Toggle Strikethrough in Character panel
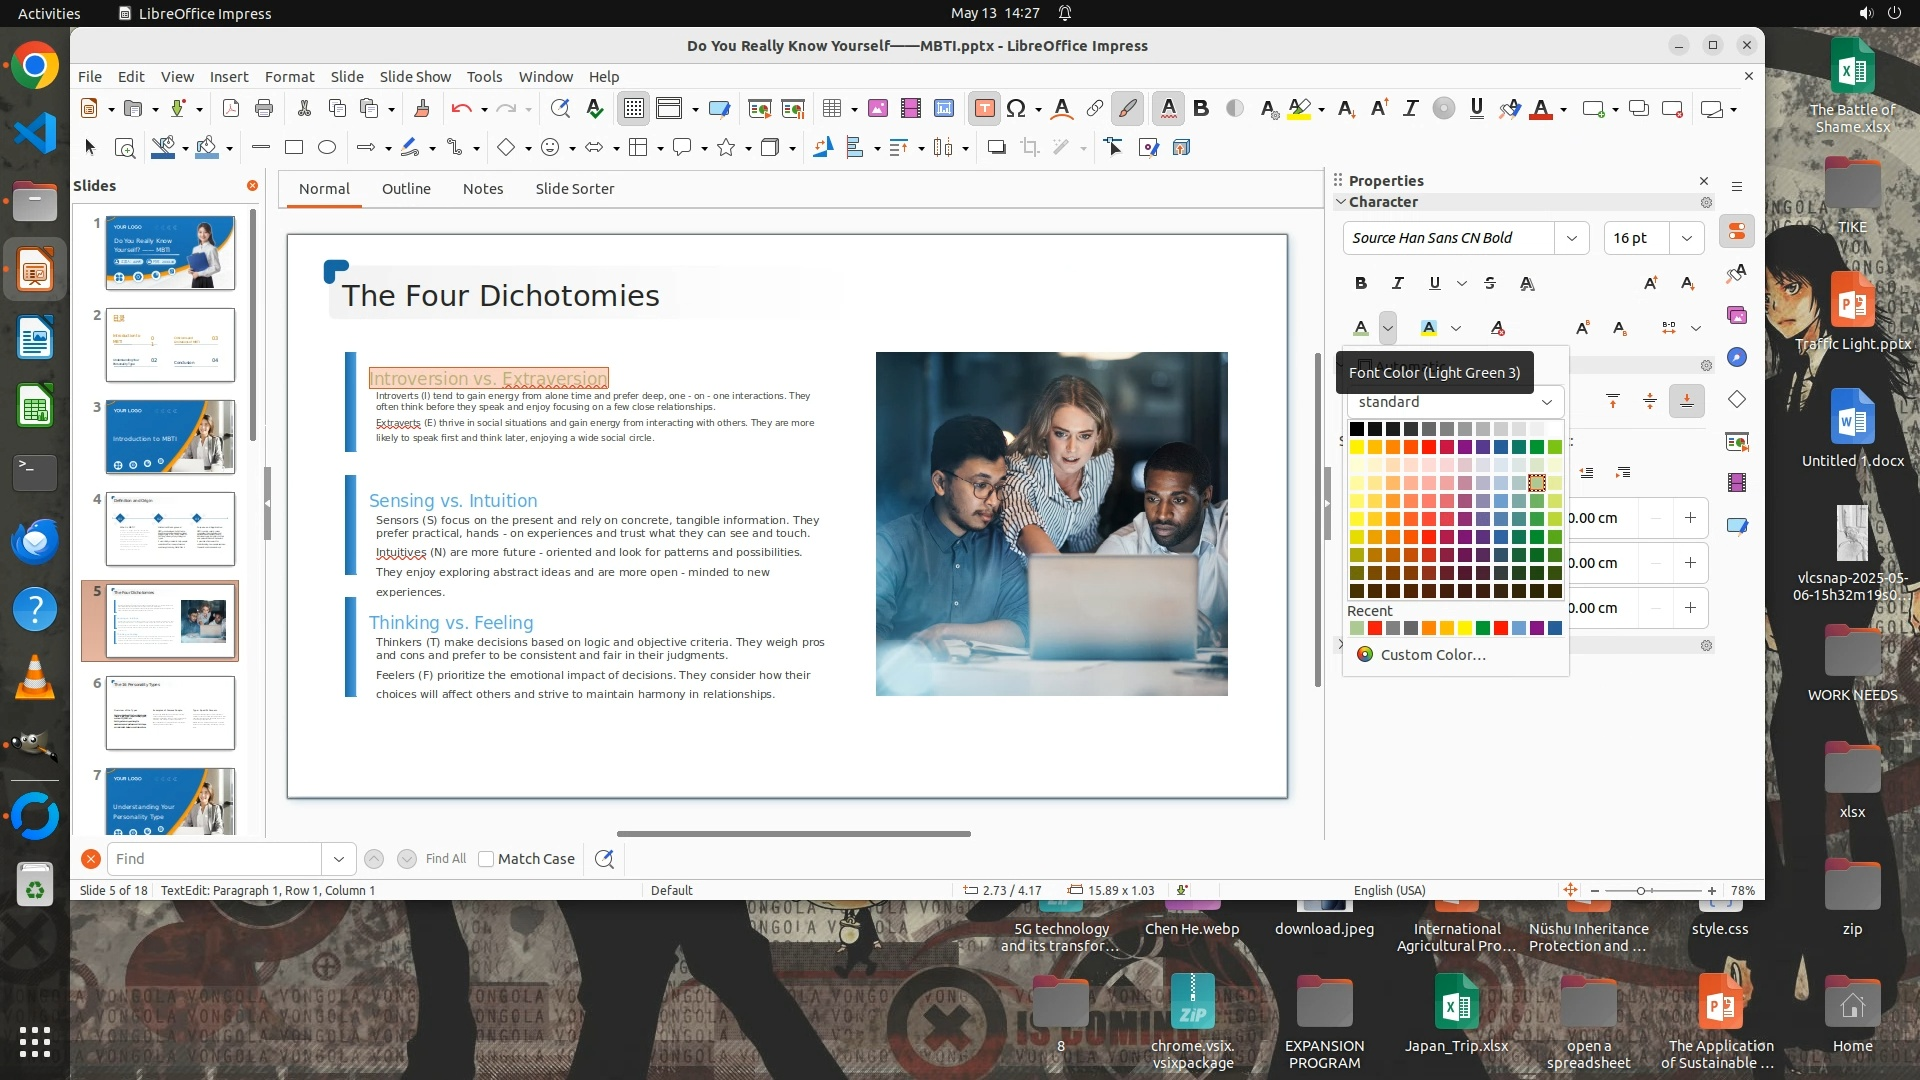Viewport: 1920px width, 1080px height. pos(1490,284)
